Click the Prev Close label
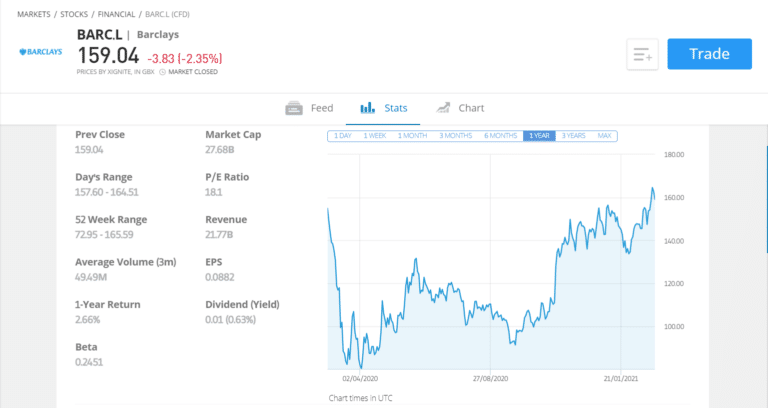The width and height of the screenshot is (768, 408). [x=100, y=135]
